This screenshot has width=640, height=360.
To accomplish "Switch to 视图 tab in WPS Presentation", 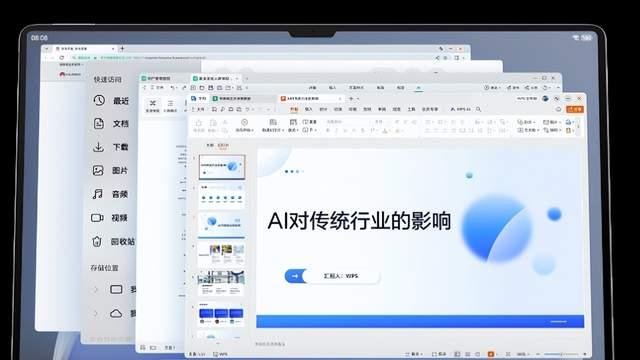I will pyautogui.click(x=397, y=109).
